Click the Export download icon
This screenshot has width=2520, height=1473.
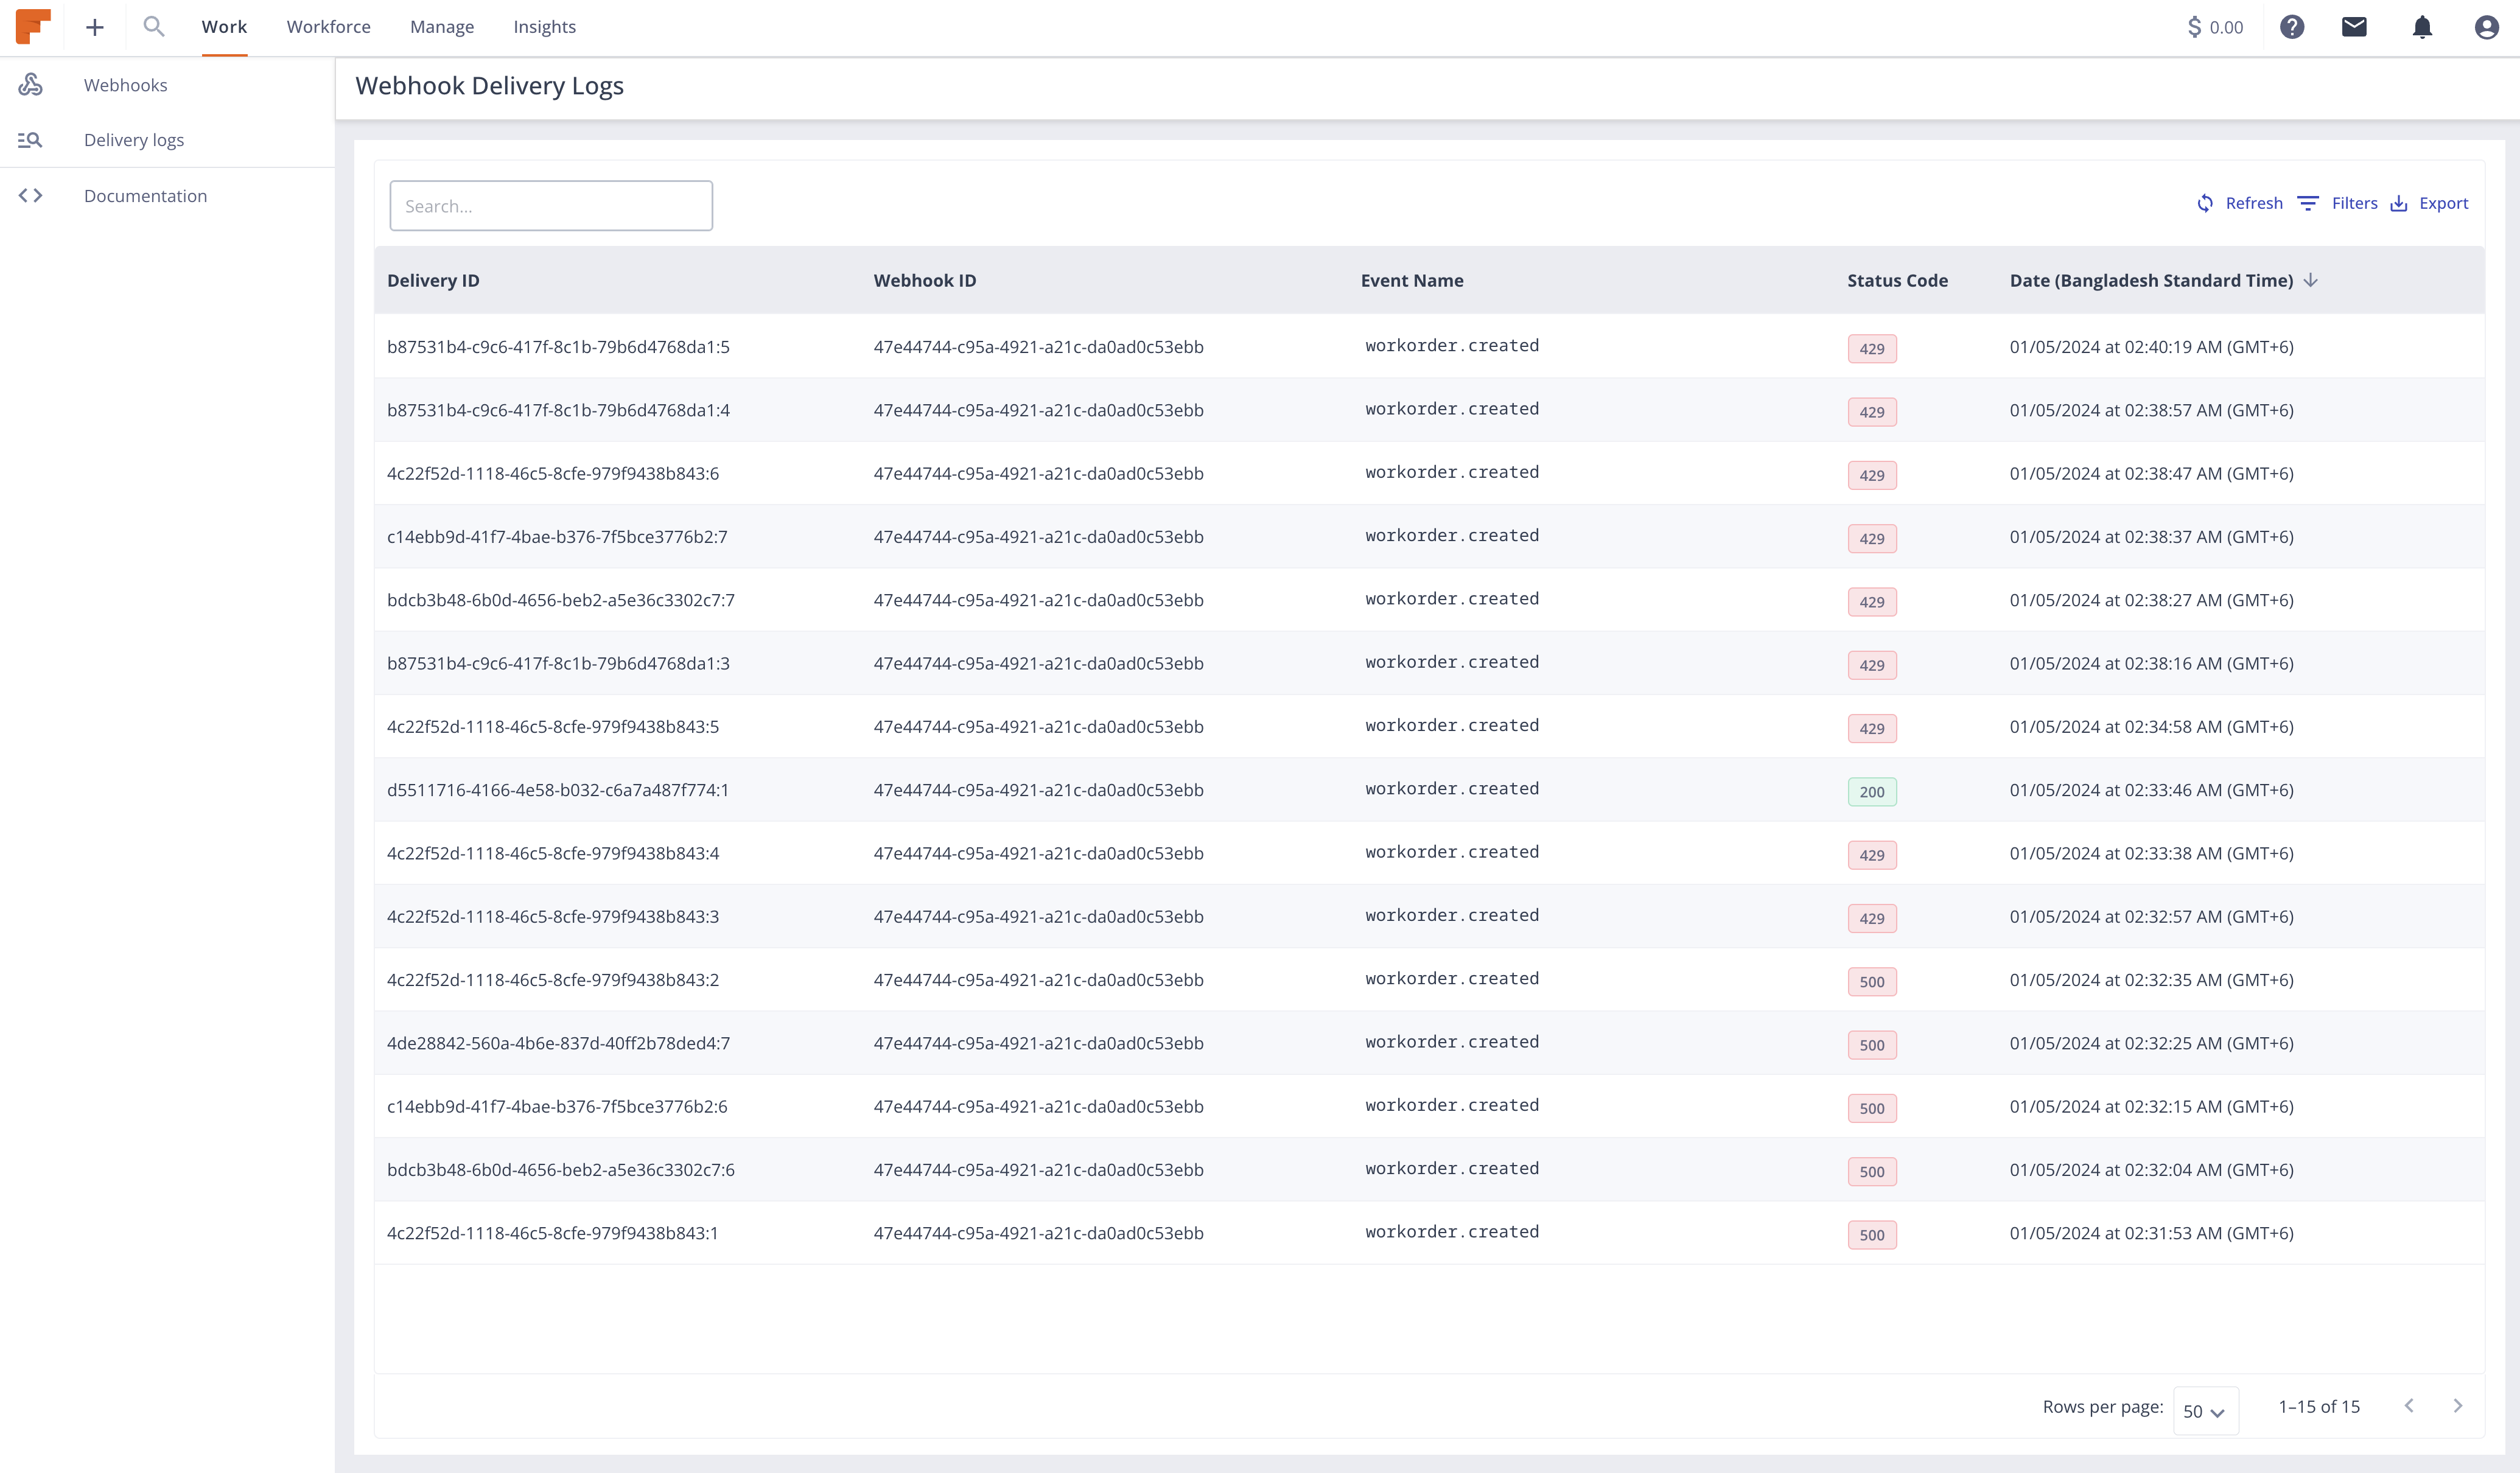(x=2400, y=203)
